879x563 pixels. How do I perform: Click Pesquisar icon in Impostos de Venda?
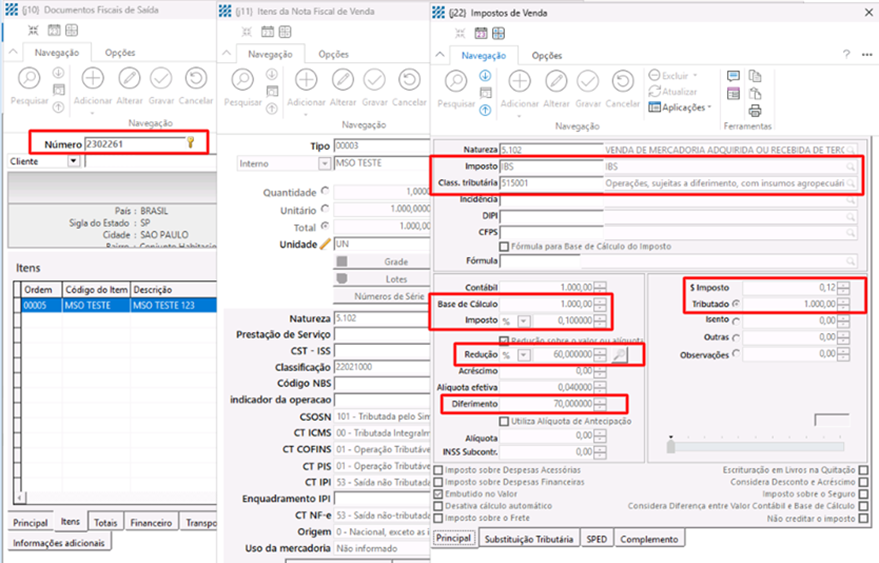[456, 82]
